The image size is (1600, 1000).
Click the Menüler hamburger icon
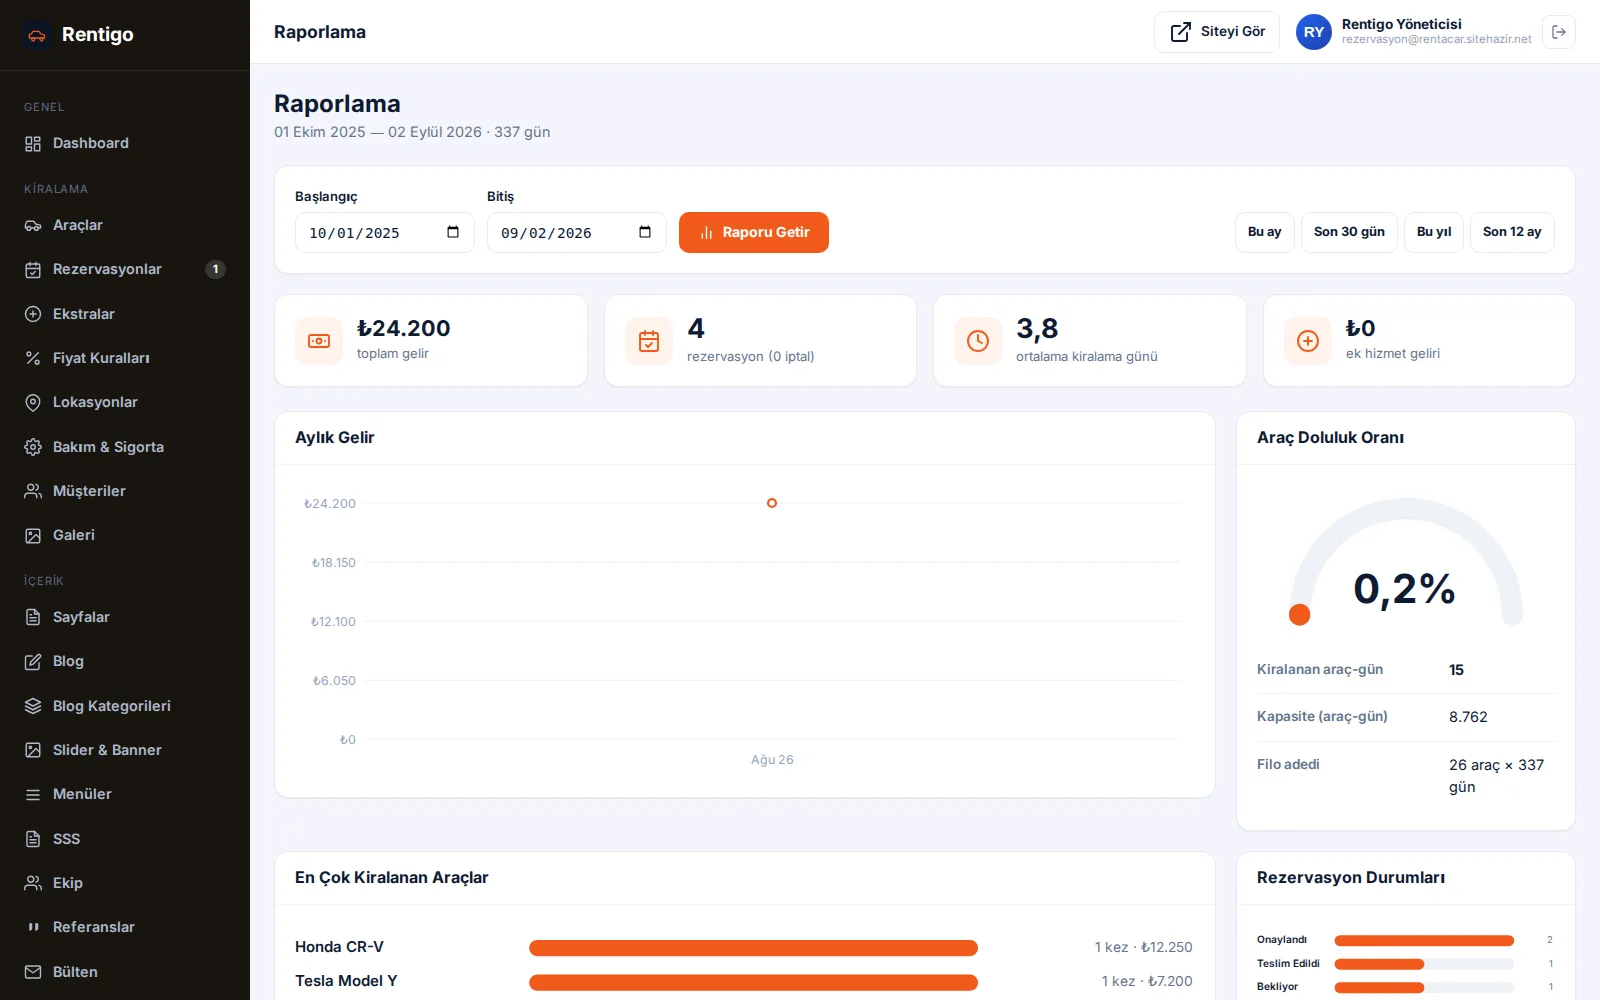tap(33, 795)
